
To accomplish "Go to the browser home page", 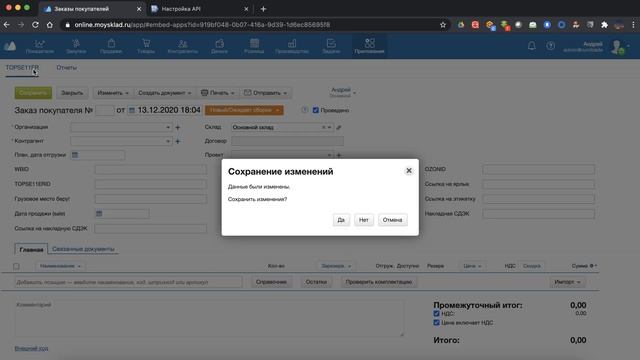I will click(49, 25).
